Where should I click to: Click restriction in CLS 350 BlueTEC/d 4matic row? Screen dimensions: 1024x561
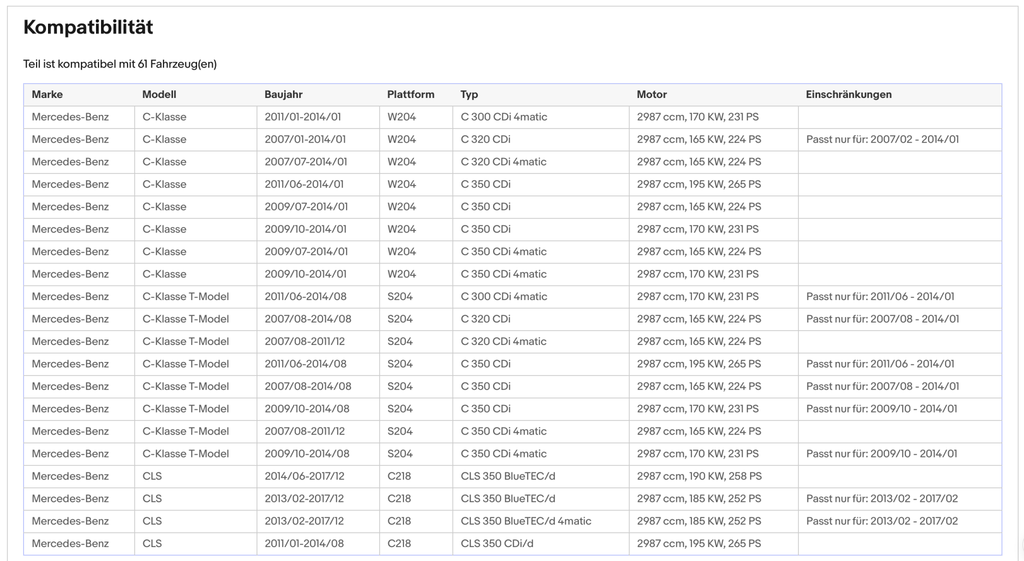point(882,521)
